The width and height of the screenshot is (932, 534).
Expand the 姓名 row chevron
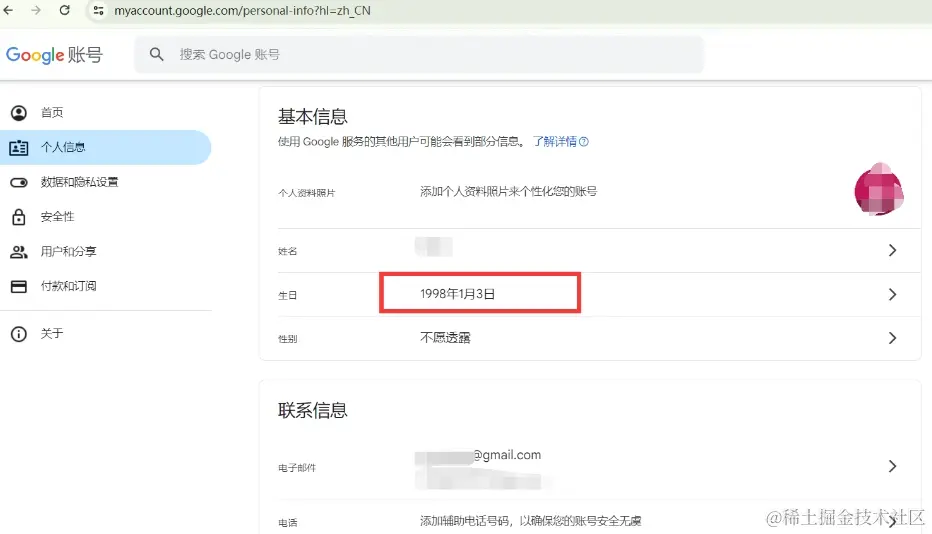892,250
